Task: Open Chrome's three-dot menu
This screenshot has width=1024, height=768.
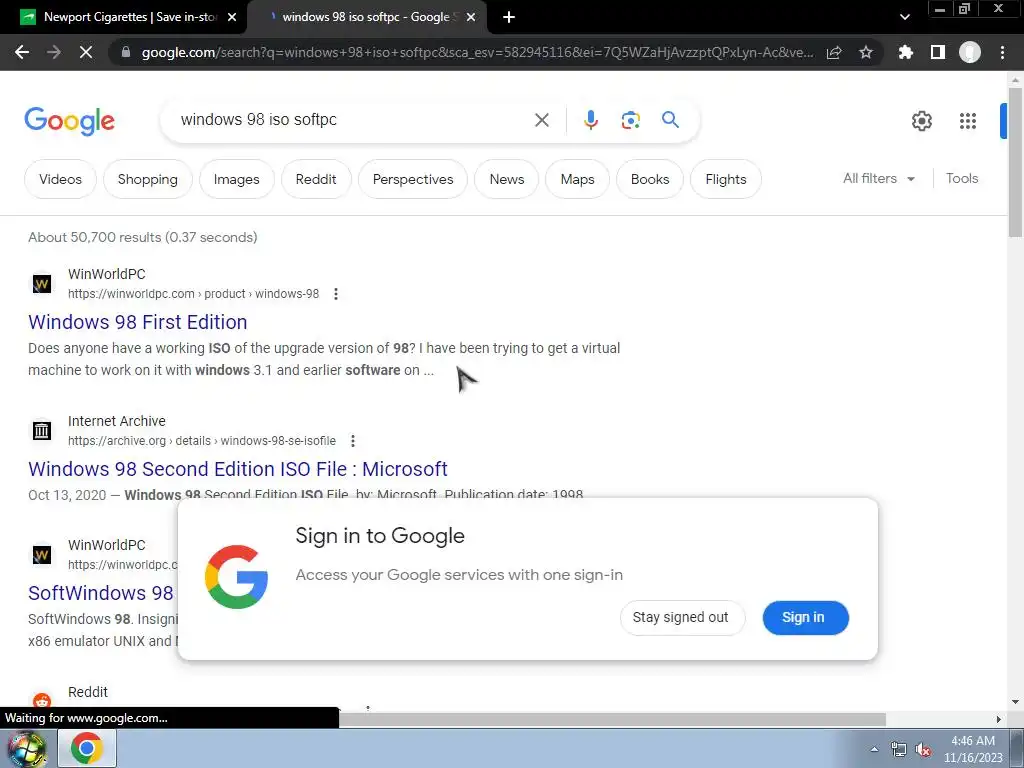Action: [1002, 52]
